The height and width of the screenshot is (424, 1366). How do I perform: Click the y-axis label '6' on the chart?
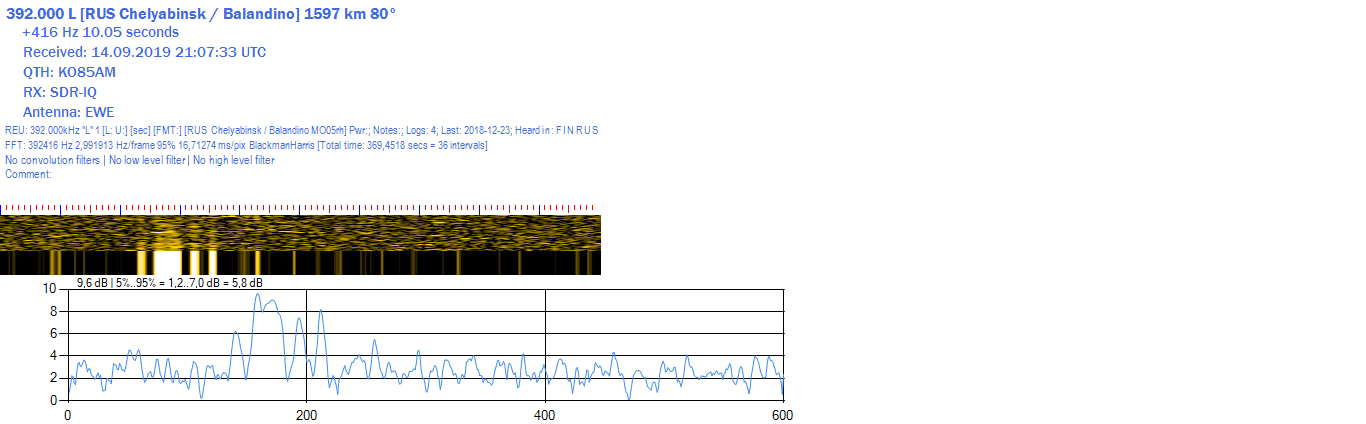(54, 333)
